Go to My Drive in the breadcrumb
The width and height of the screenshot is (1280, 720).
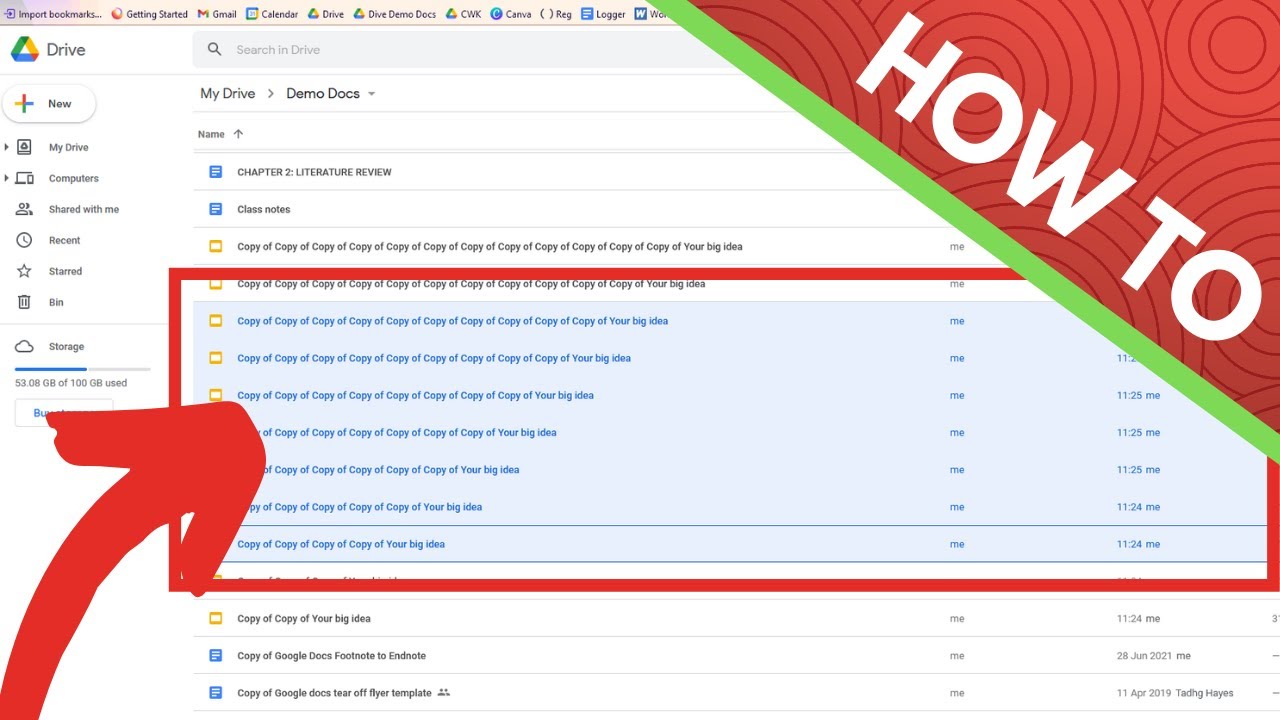[228, 93]
